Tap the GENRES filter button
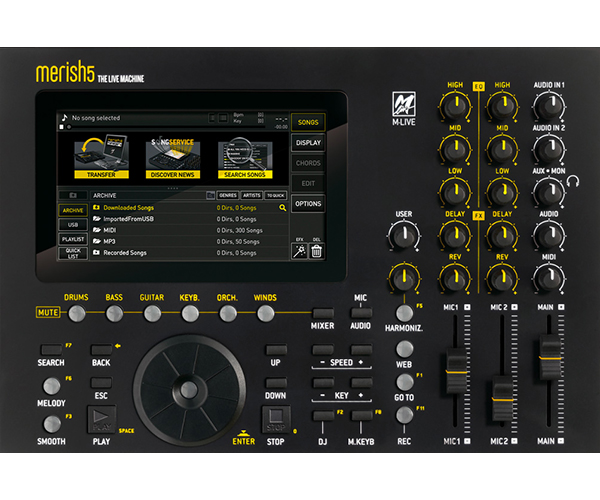 coord(228,195)
